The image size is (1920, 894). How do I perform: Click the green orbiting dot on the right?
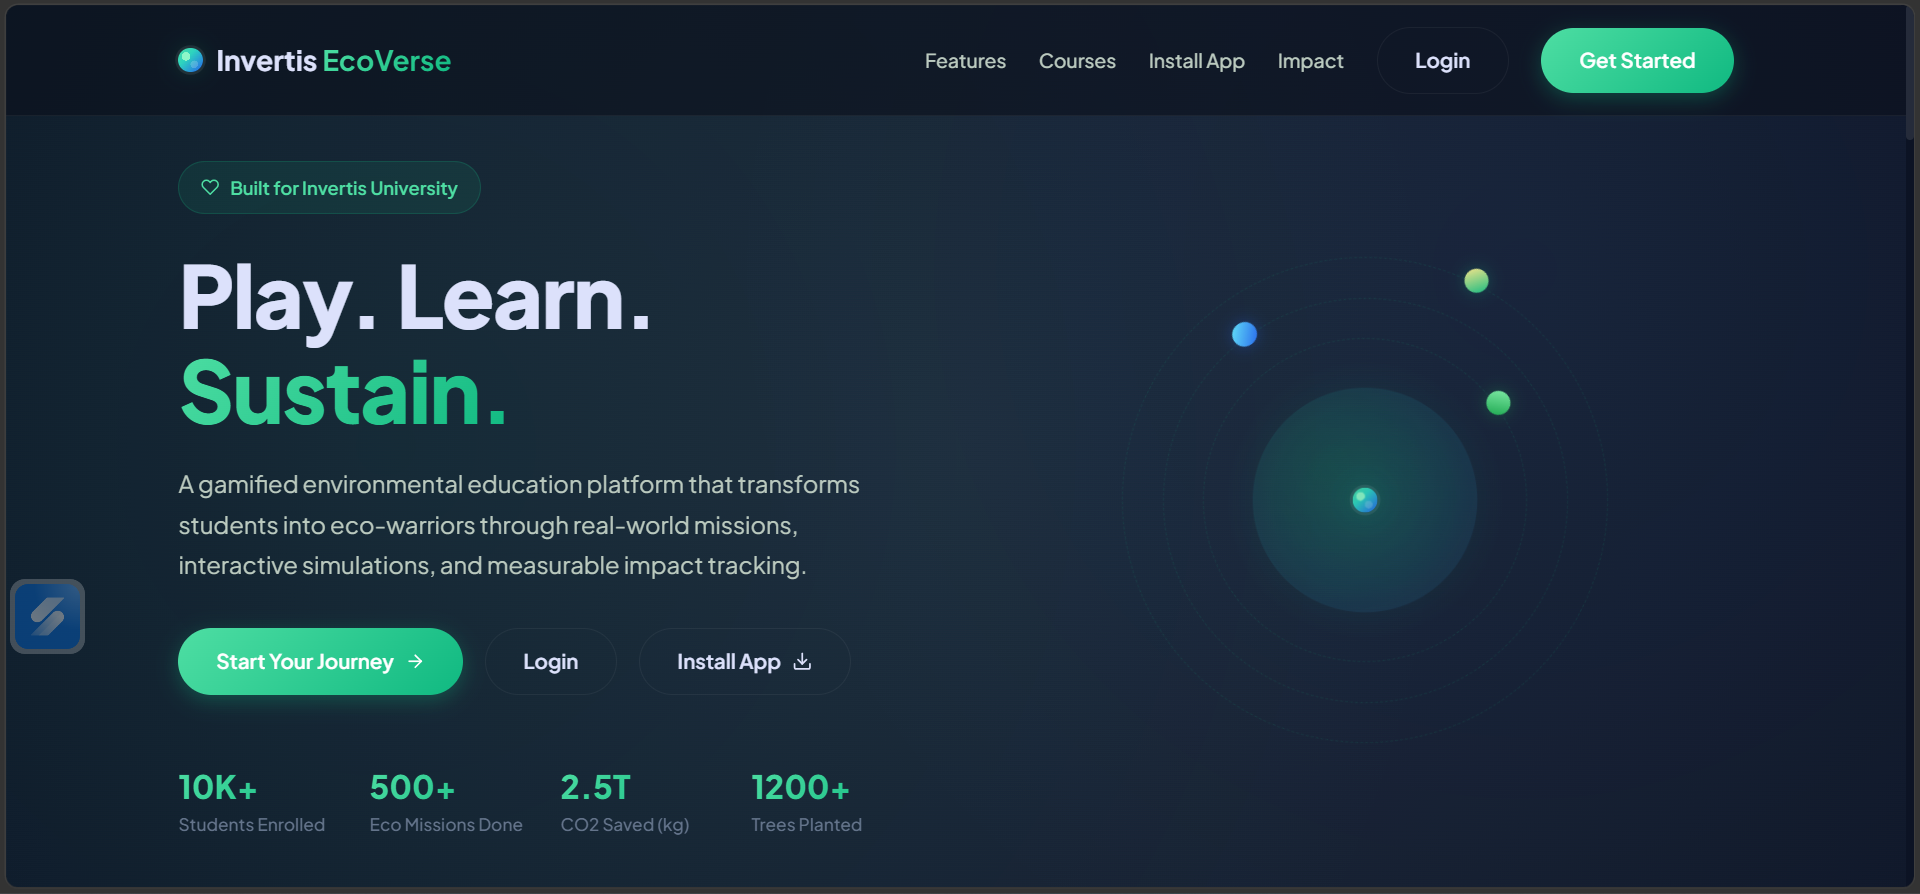1498,402
